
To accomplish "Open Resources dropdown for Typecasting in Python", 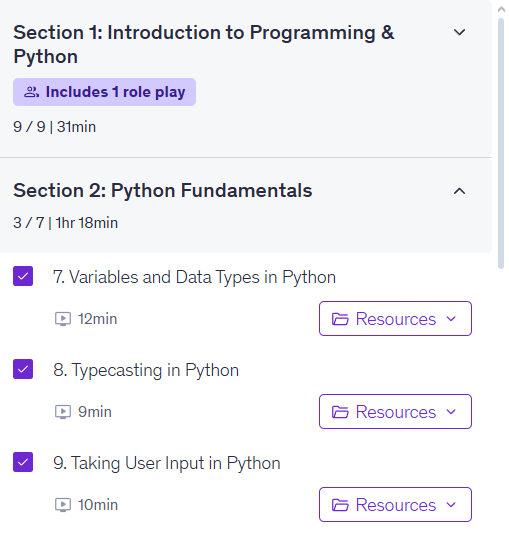I will (x=395, y=412).
